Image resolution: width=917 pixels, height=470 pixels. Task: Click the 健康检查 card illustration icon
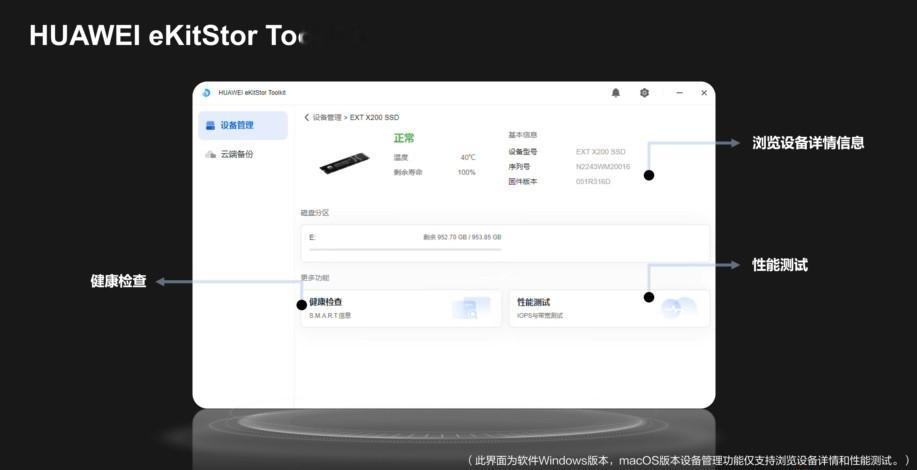(x=471, y=308)
